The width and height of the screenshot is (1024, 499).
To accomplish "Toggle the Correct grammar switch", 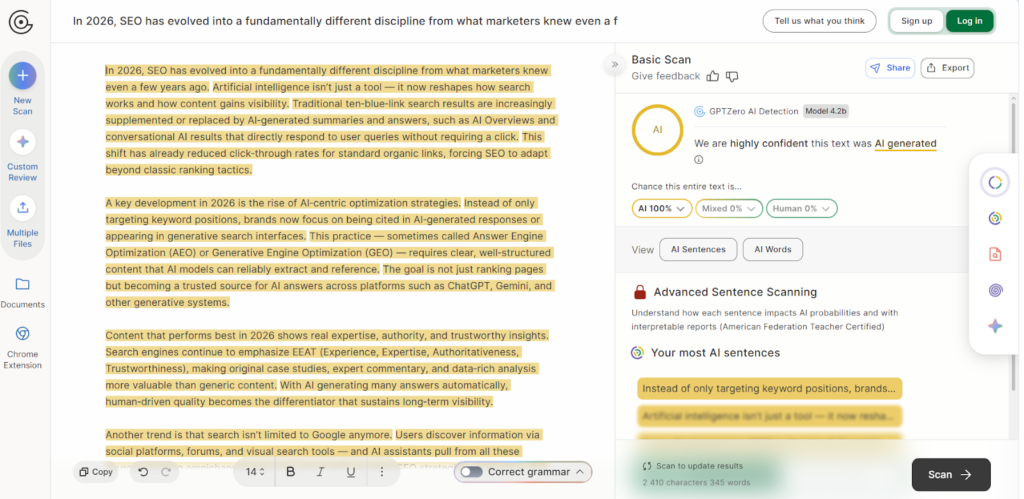I will pos(471,472).
